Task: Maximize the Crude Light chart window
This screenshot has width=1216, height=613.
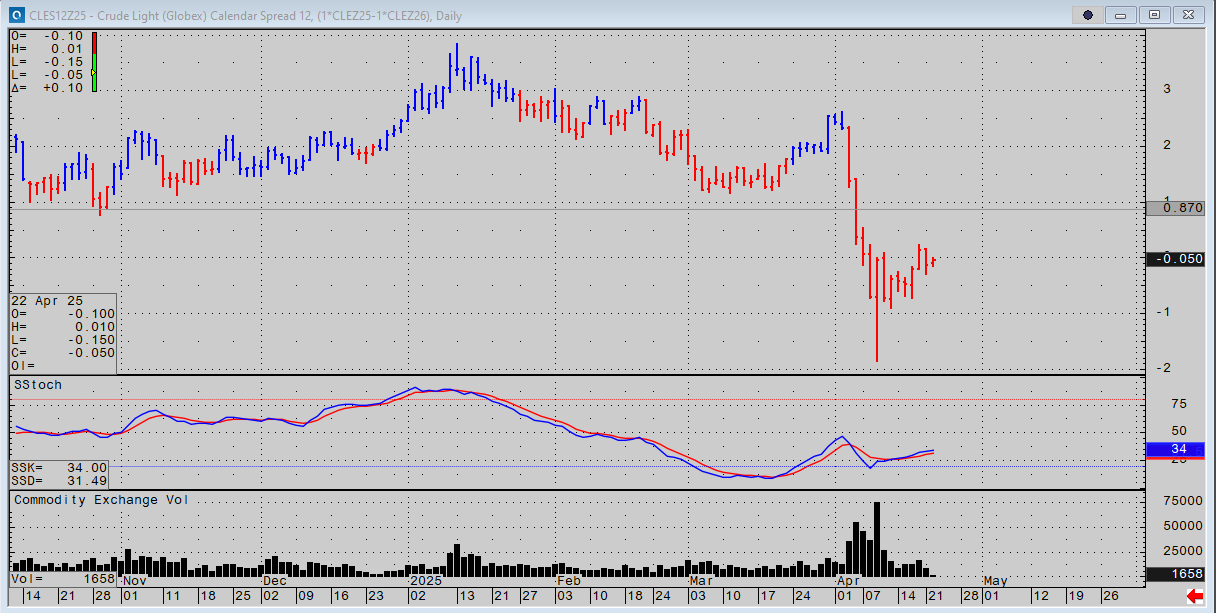Action: point(1155,15)
